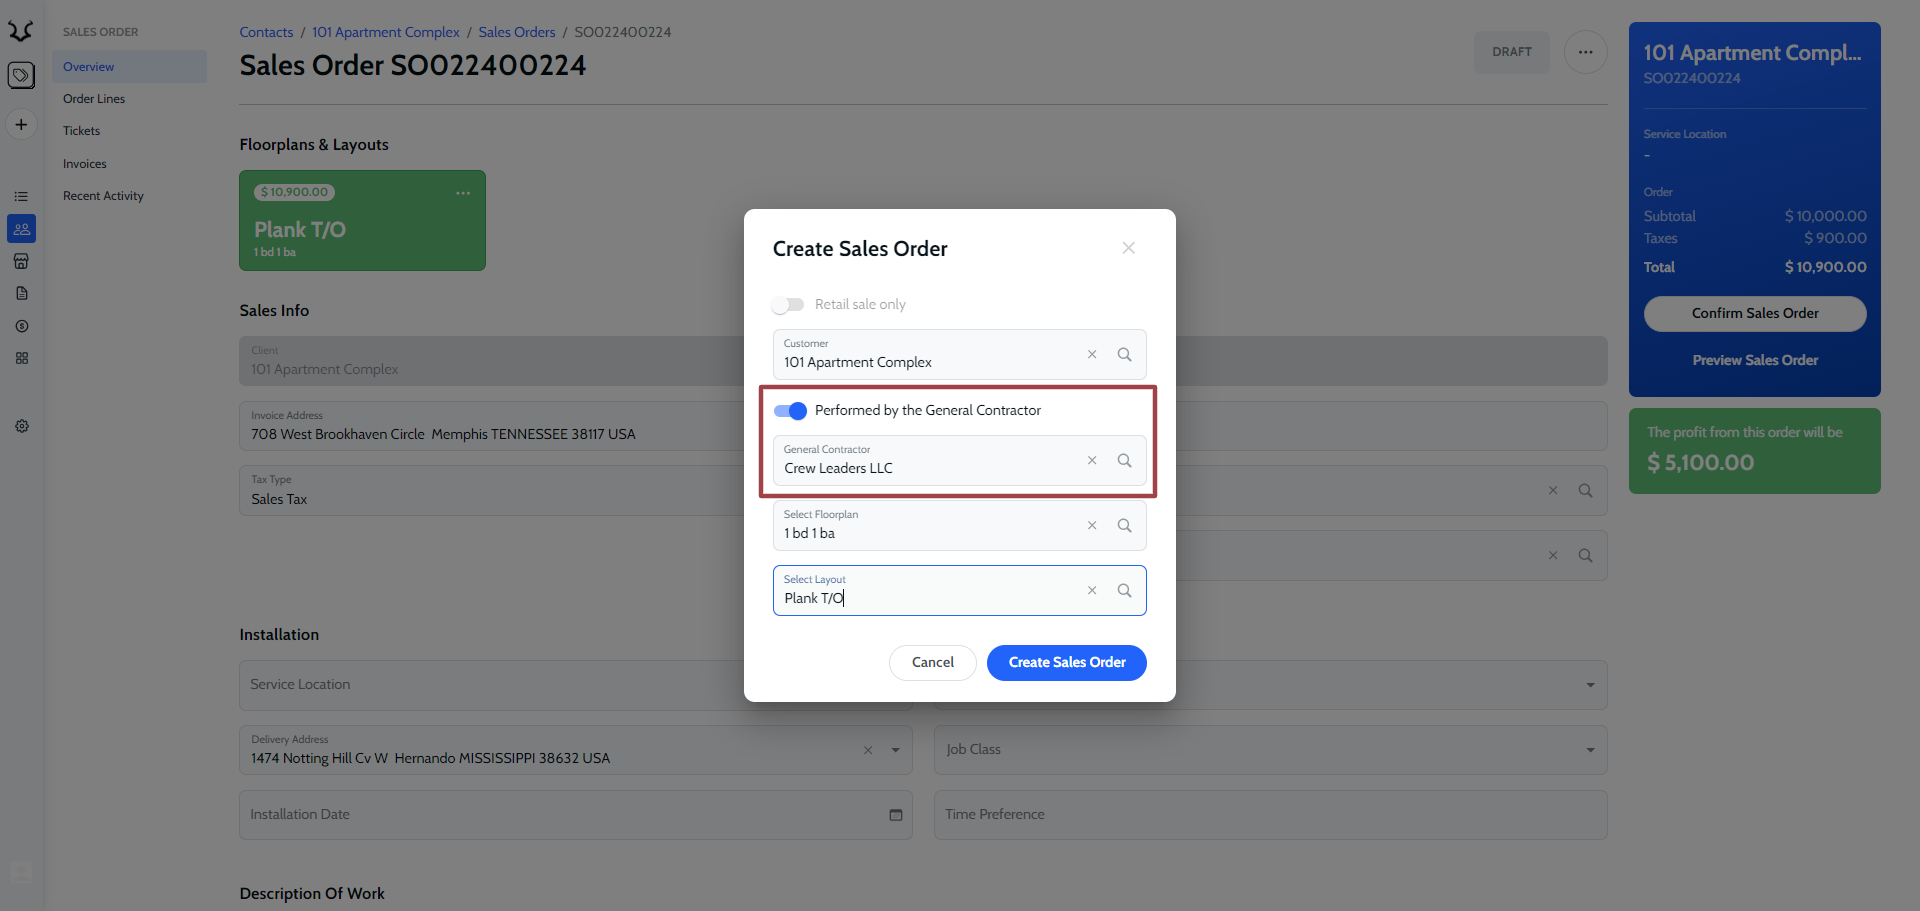This screenshot has height=911, width=1920.
Task: Clear the General Contractor field value
Action: click(1092, 461)
